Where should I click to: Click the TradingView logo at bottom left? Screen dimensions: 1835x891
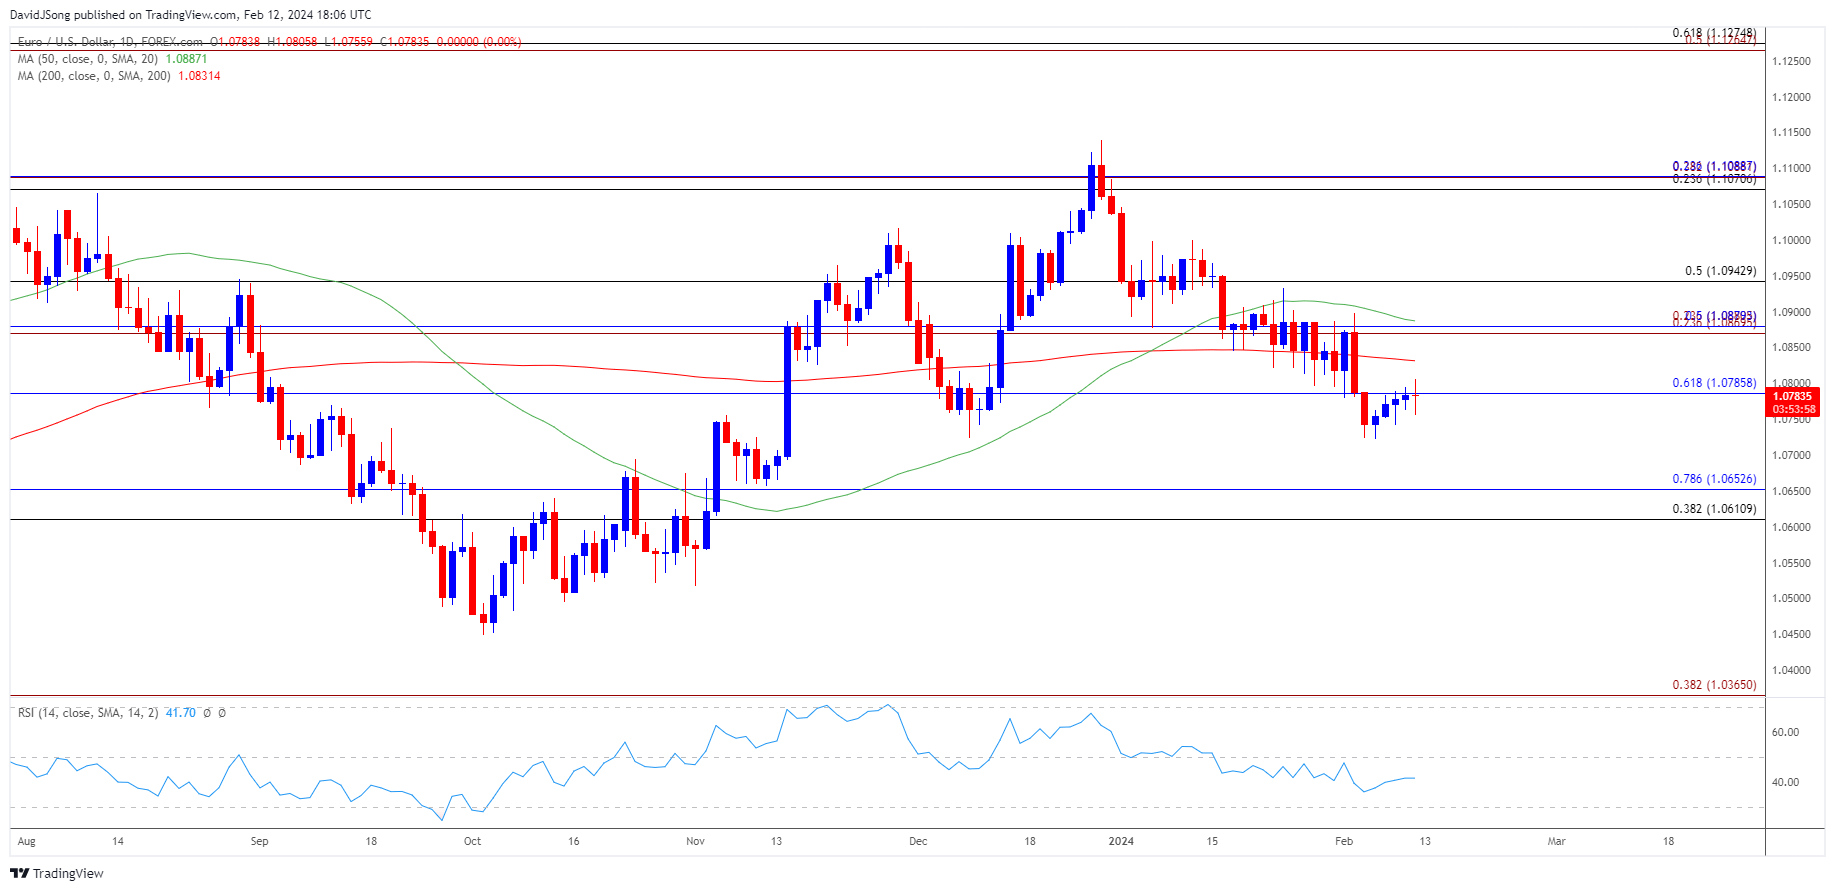click(x=57, y=873)
